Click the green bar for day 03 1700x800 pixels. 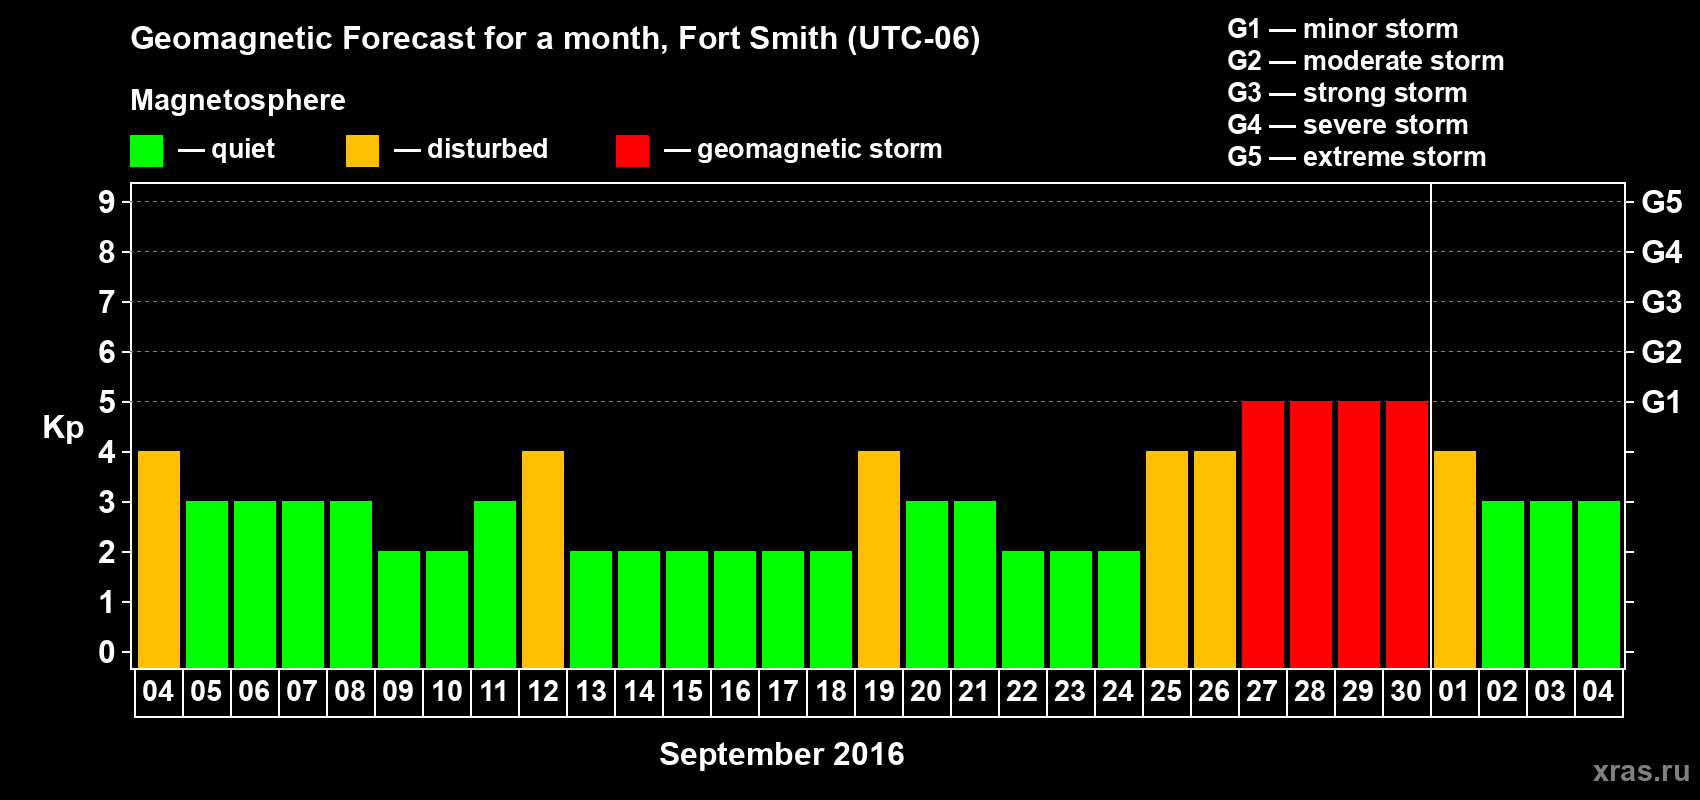pos(1551,585)
